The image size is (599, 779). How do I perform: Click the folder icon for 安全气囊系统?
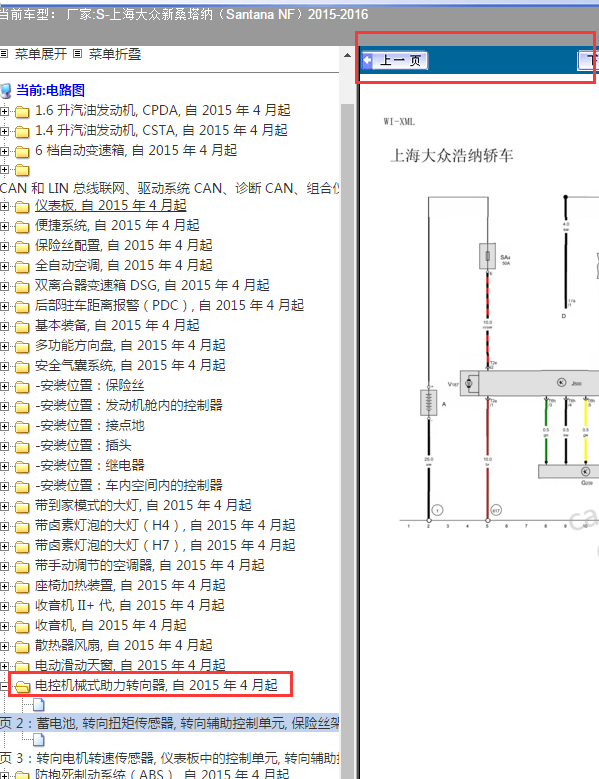(22, 366)
